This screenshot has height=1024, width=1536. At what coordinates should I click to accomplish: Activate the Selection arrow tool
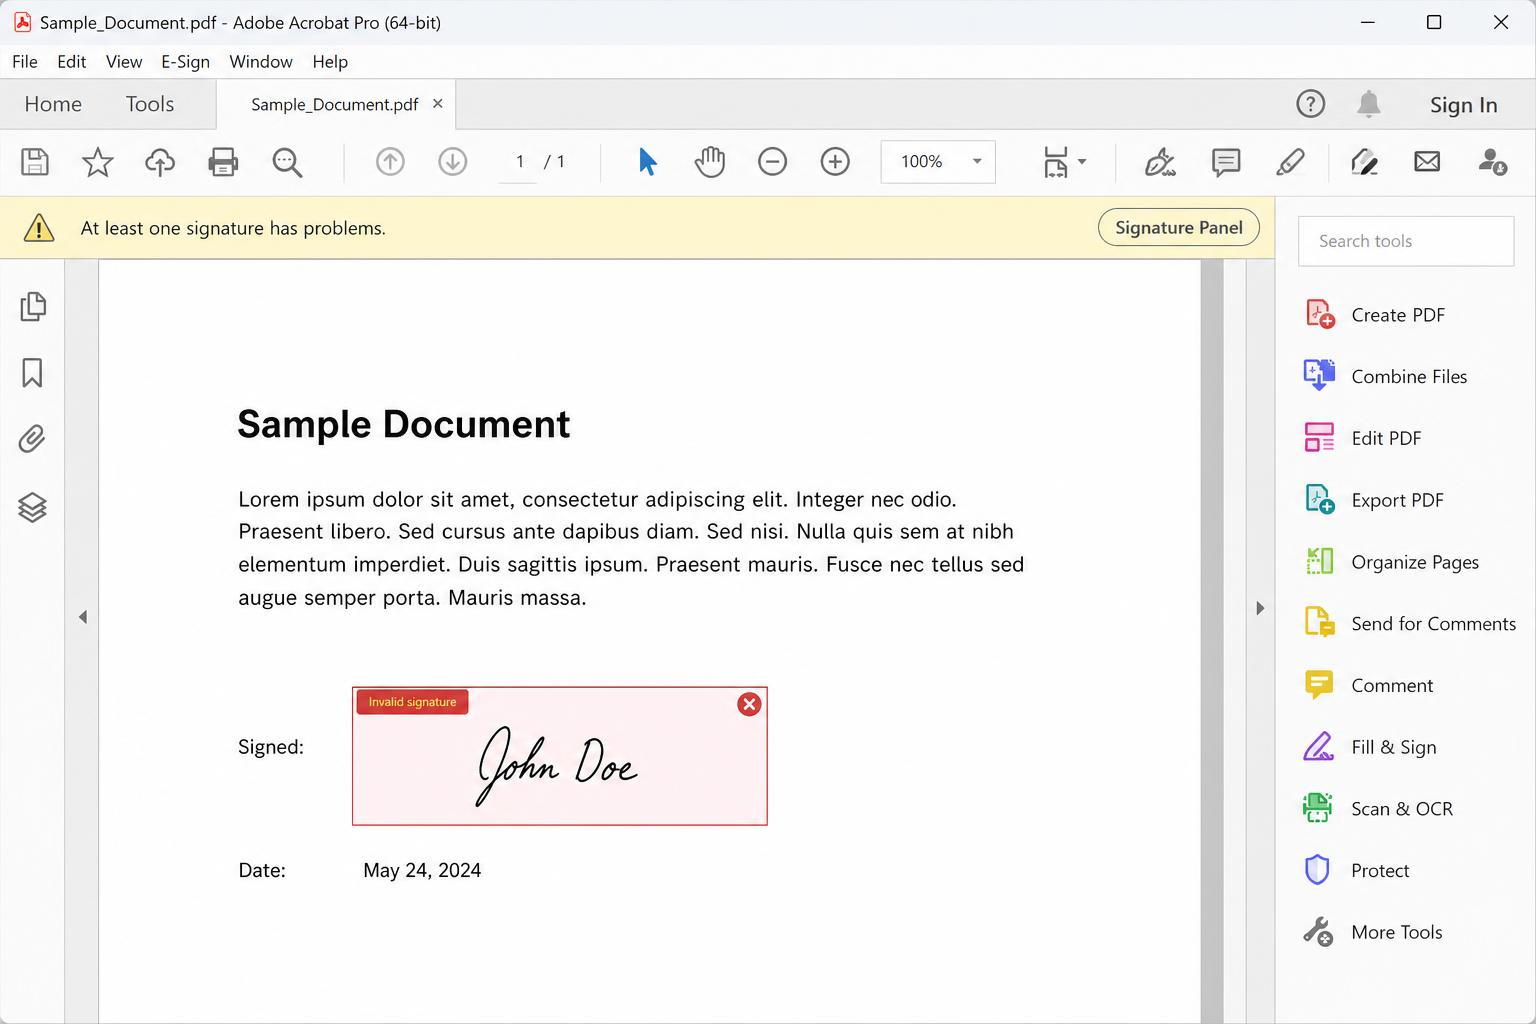(648, 161)
